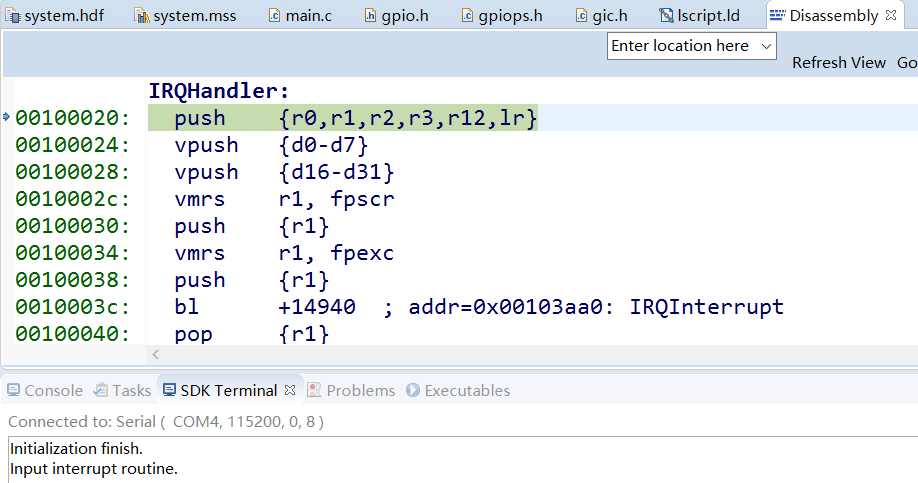Select address 00100020
Screen dimensions: 918x483
pos(73,118)
